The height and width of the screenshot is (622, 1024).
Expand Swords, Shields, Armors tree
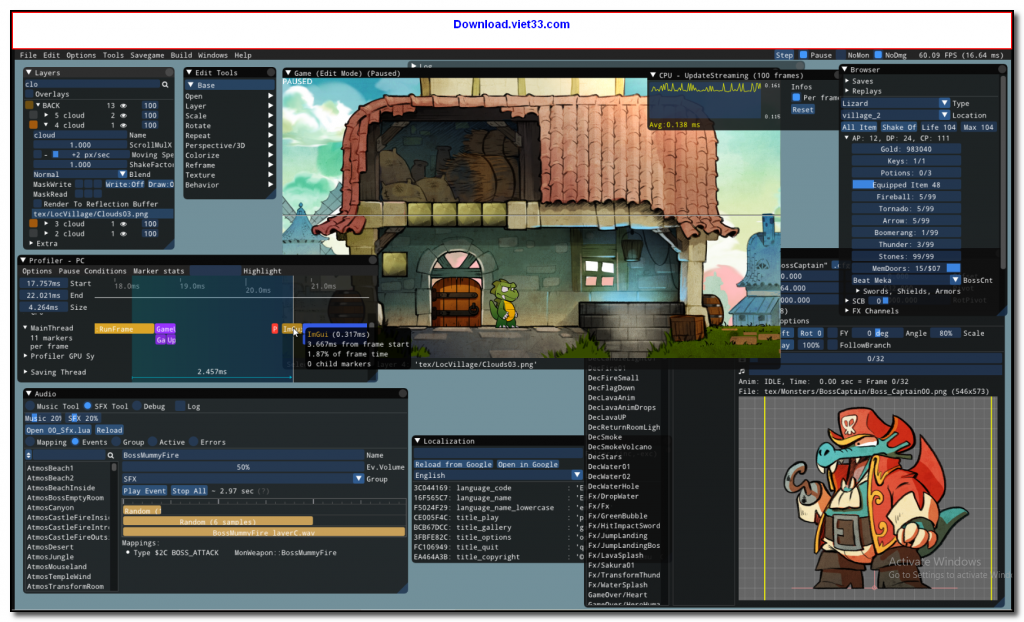857,291
